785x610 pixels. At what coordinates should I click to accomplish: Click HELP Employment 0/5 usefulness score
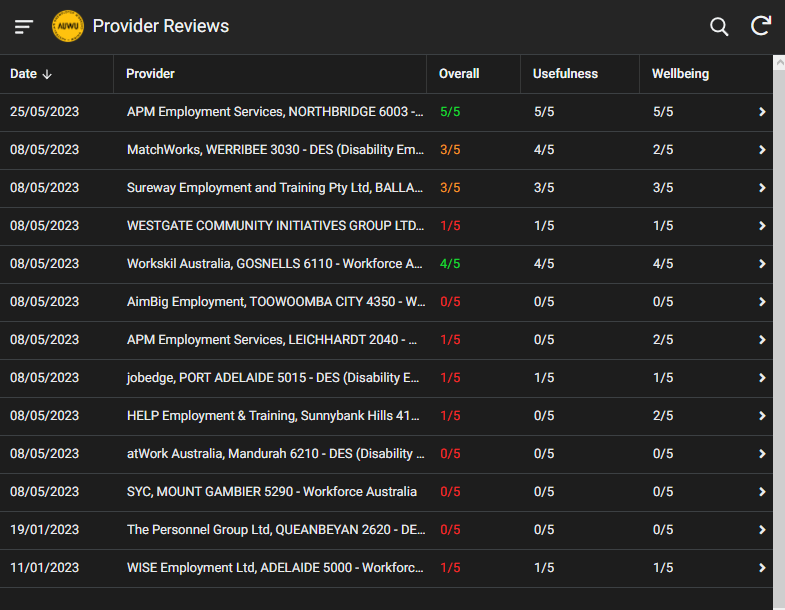tap(544, 416)
